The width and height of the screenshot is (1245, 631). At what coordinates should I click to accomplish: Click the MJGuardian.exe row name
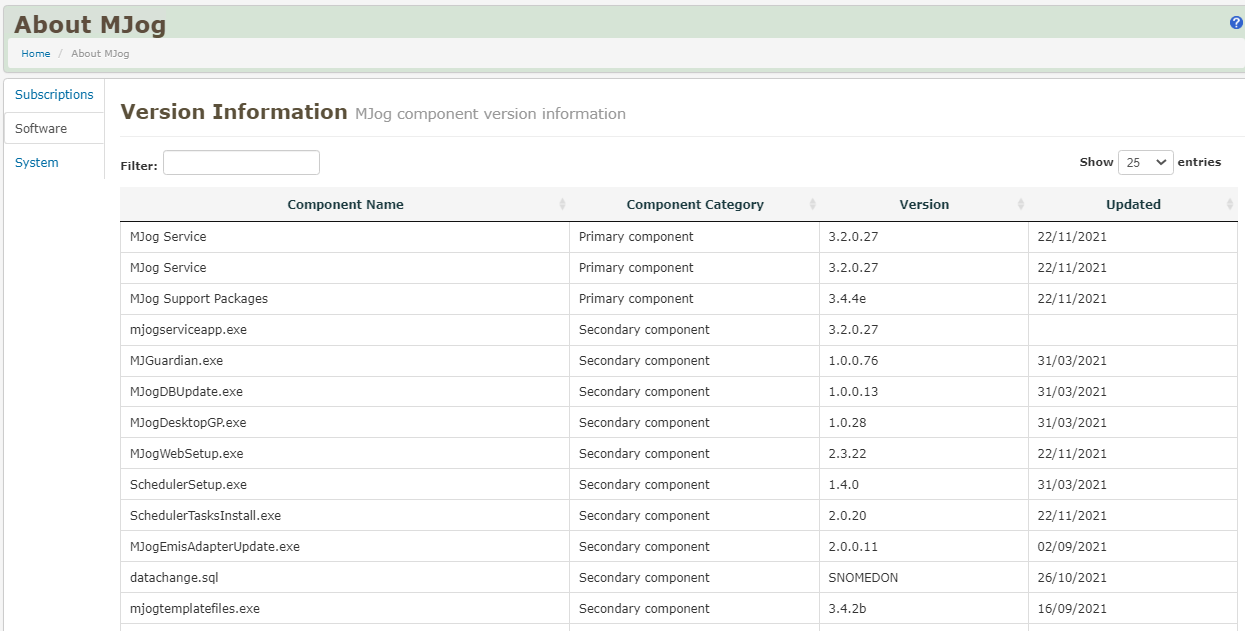tap(176, 361)
